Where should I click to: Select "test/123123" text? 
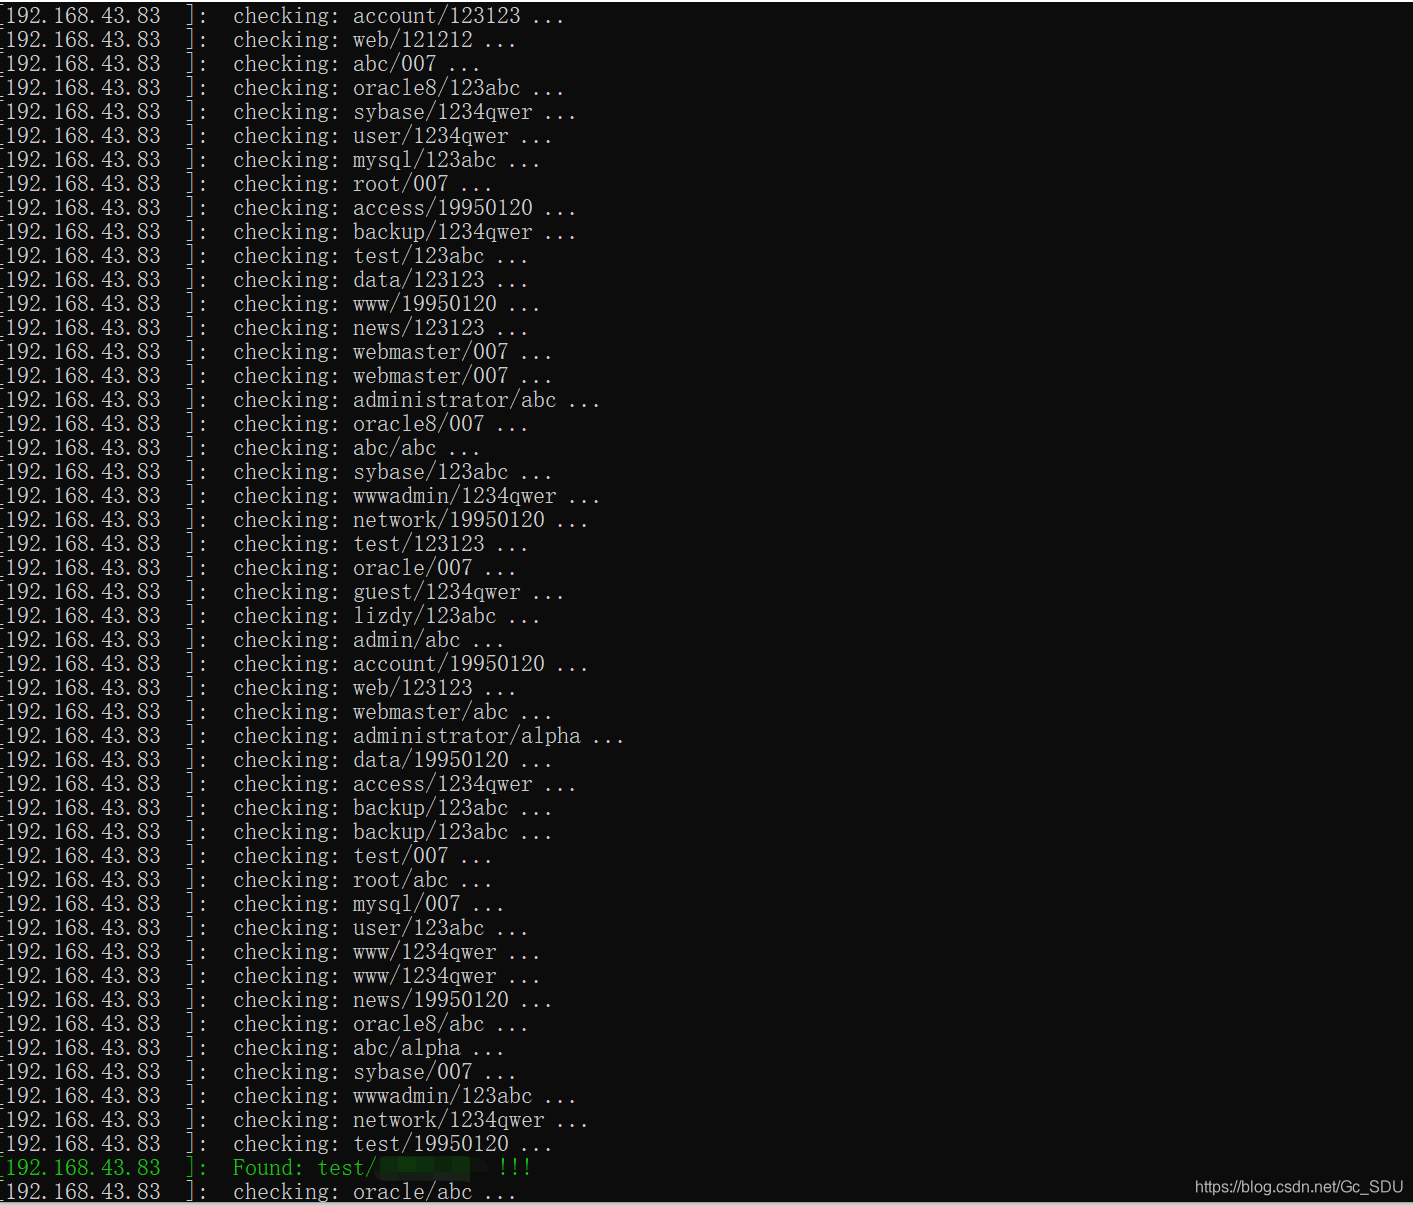418,543
